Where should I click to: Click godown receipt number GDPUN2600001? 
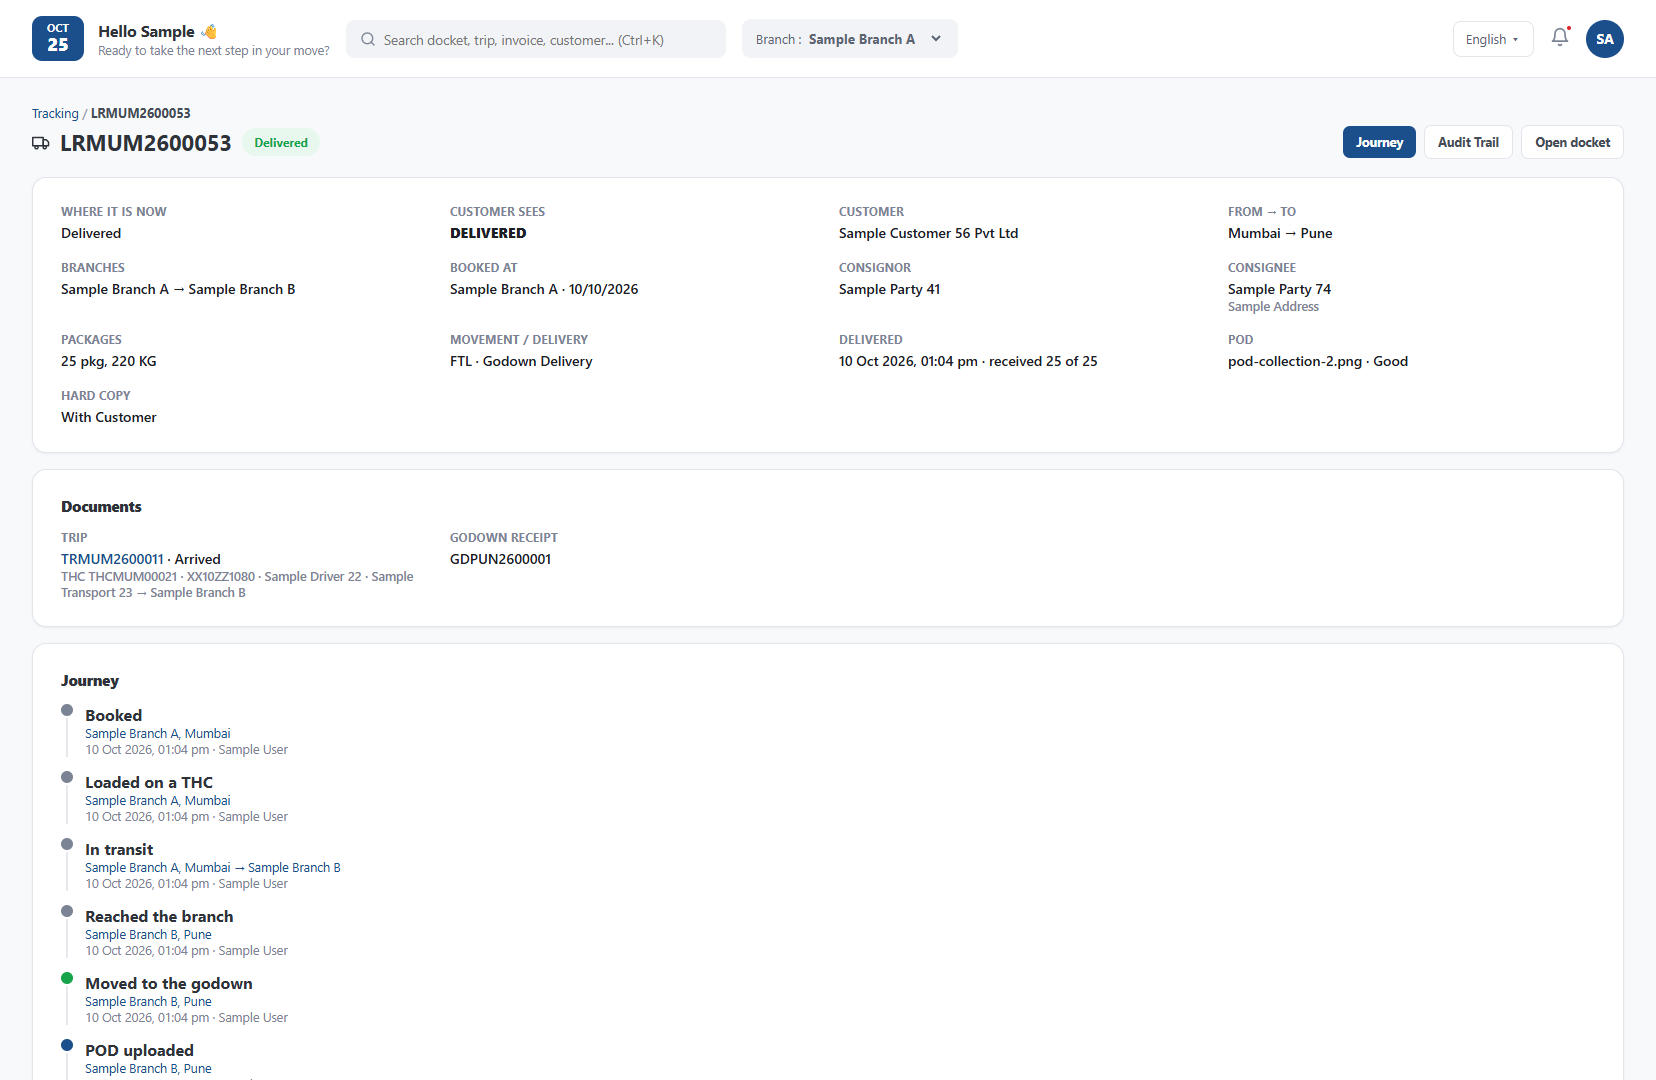(x=500, y=559)
